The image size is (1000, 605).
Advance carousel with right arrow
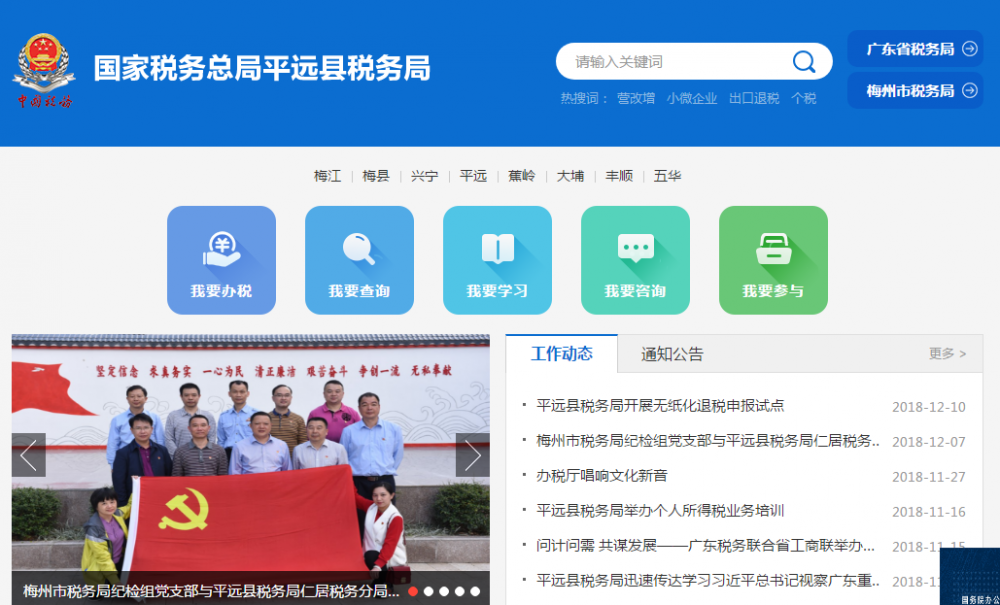[x=472, y=455]
